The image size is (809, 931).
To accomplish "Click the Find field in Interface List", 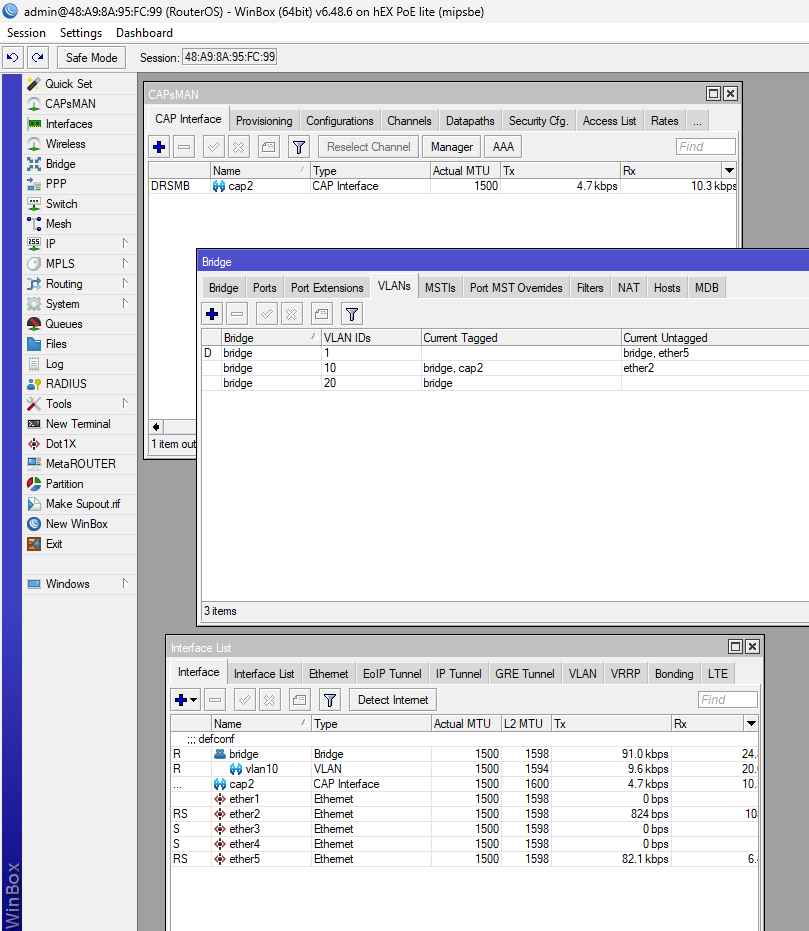I will click(x=727, y=699).
